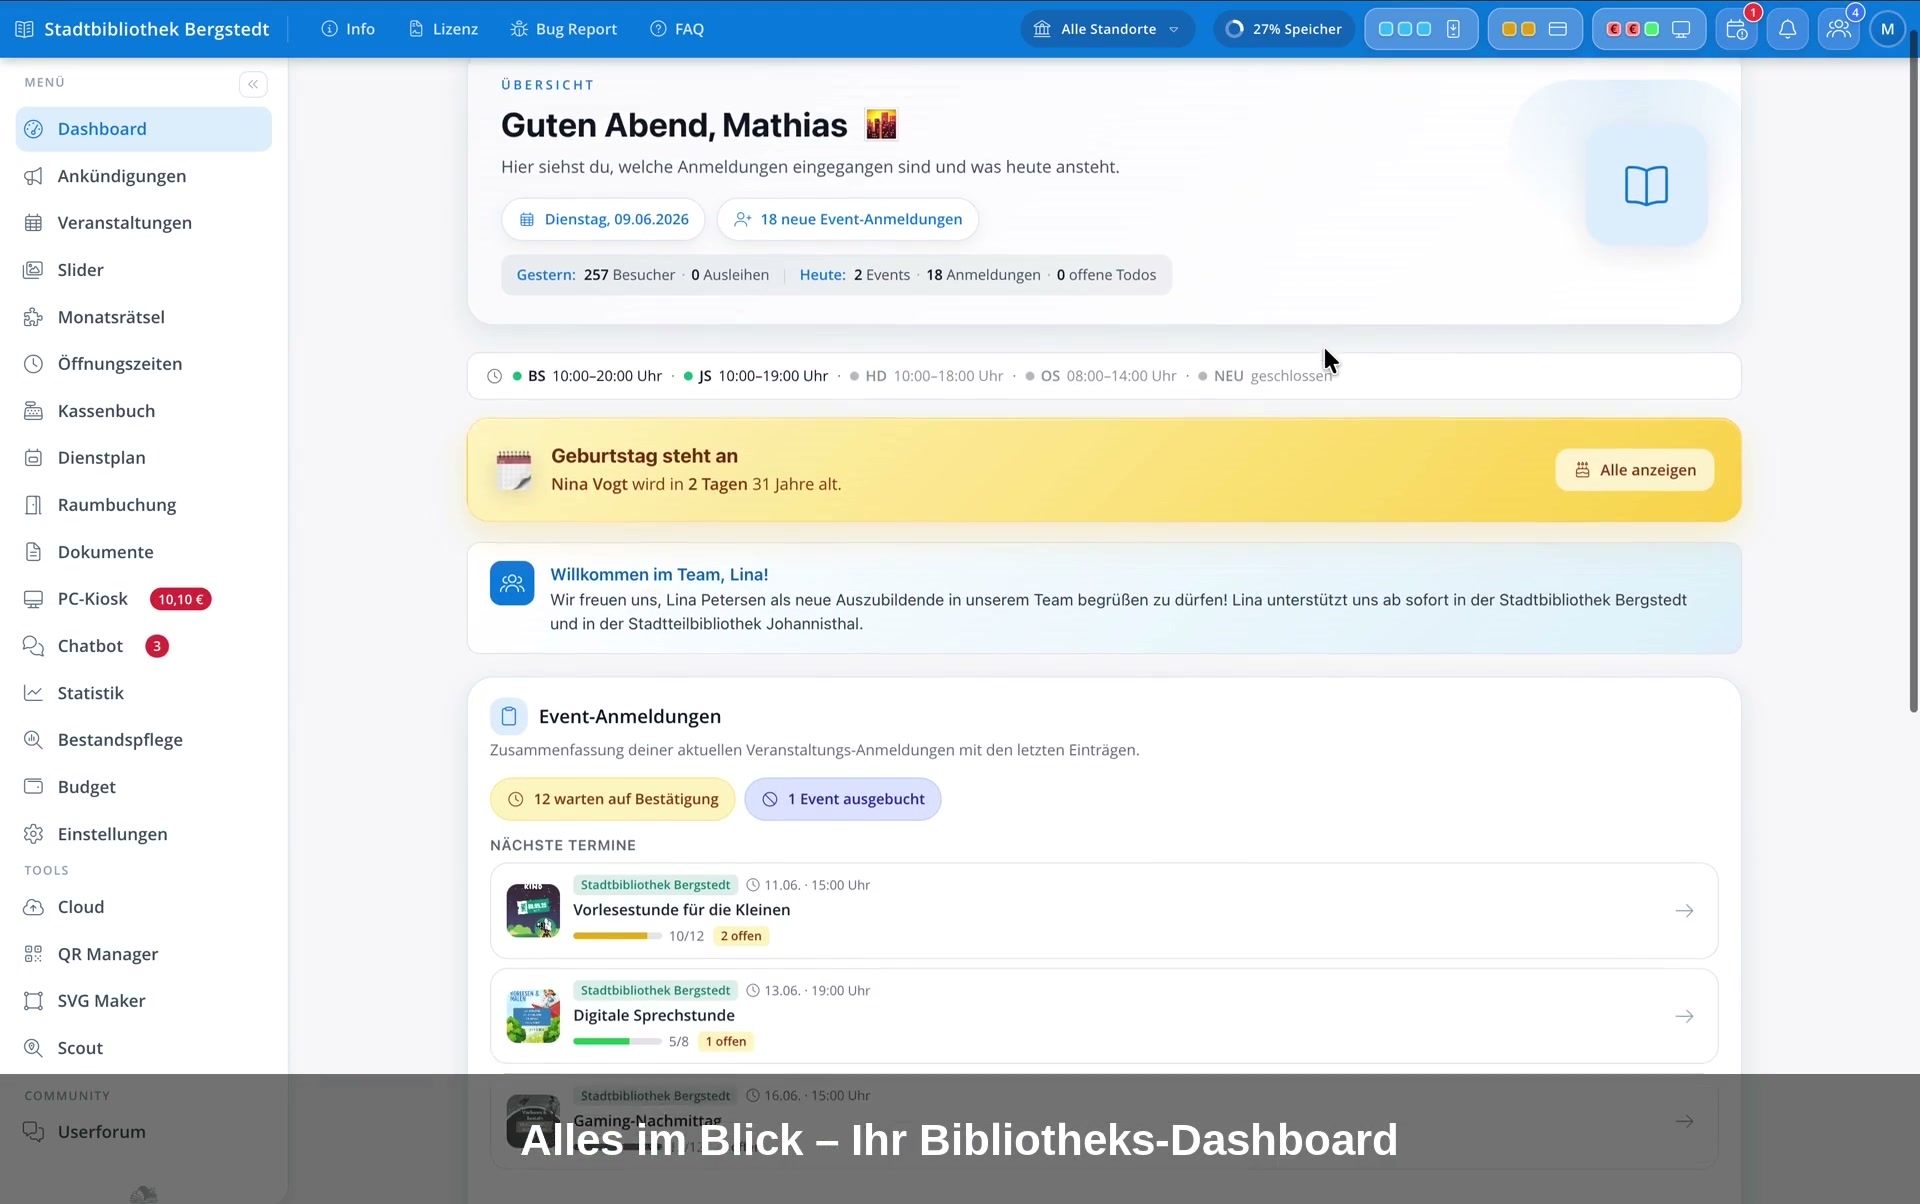
Task: Open the Bug Report link
Action: coord(563,29)
